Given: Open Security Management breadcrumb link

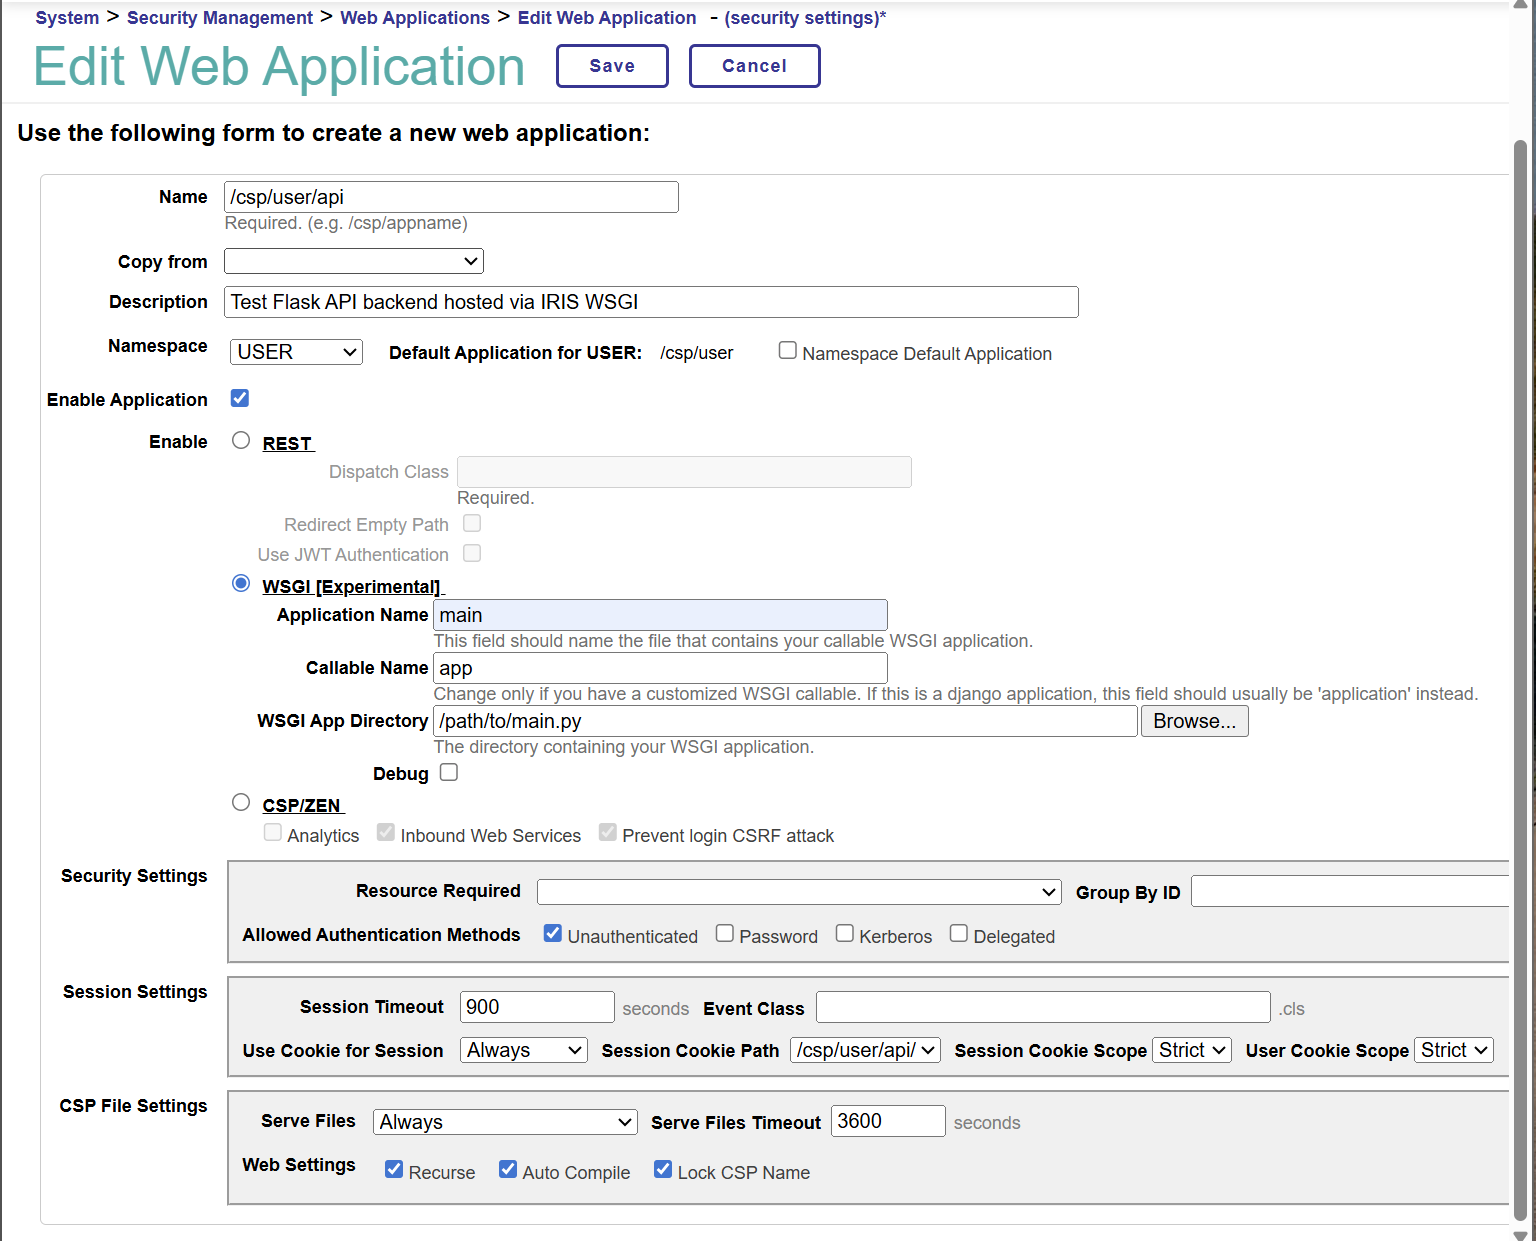Looking at the screenshot, I should point(219,18).
